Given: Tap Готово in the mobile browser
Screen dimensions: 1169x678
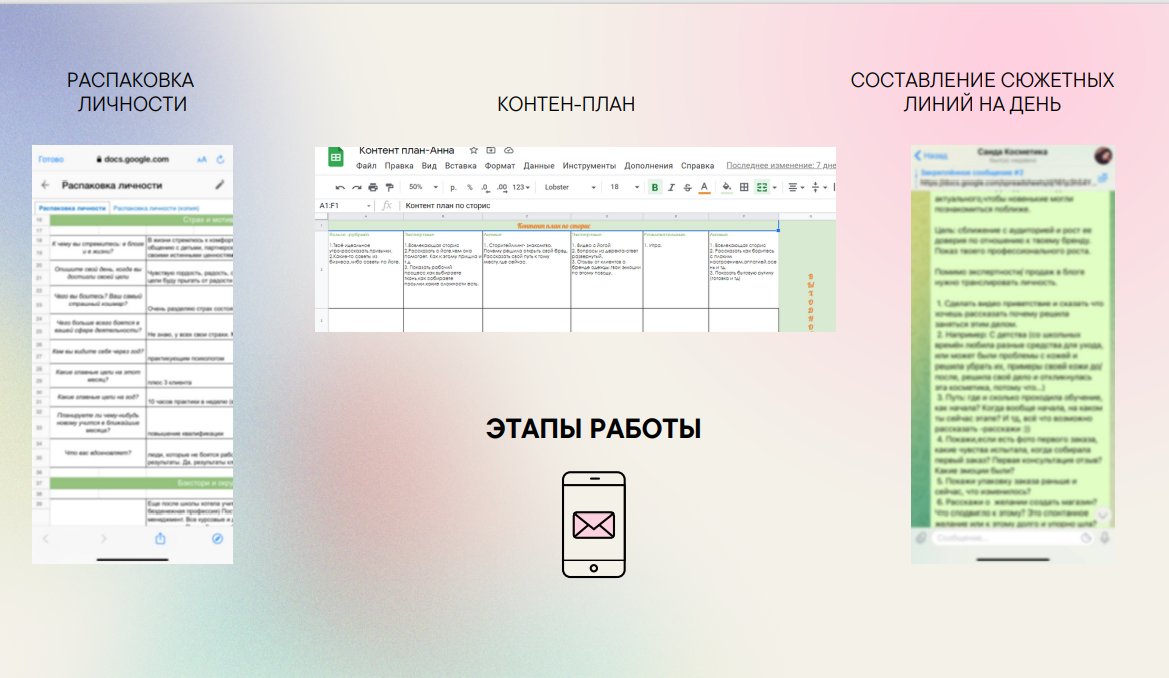Looking at the screenshot, I should pyautogui.click(x=50, y=159).
